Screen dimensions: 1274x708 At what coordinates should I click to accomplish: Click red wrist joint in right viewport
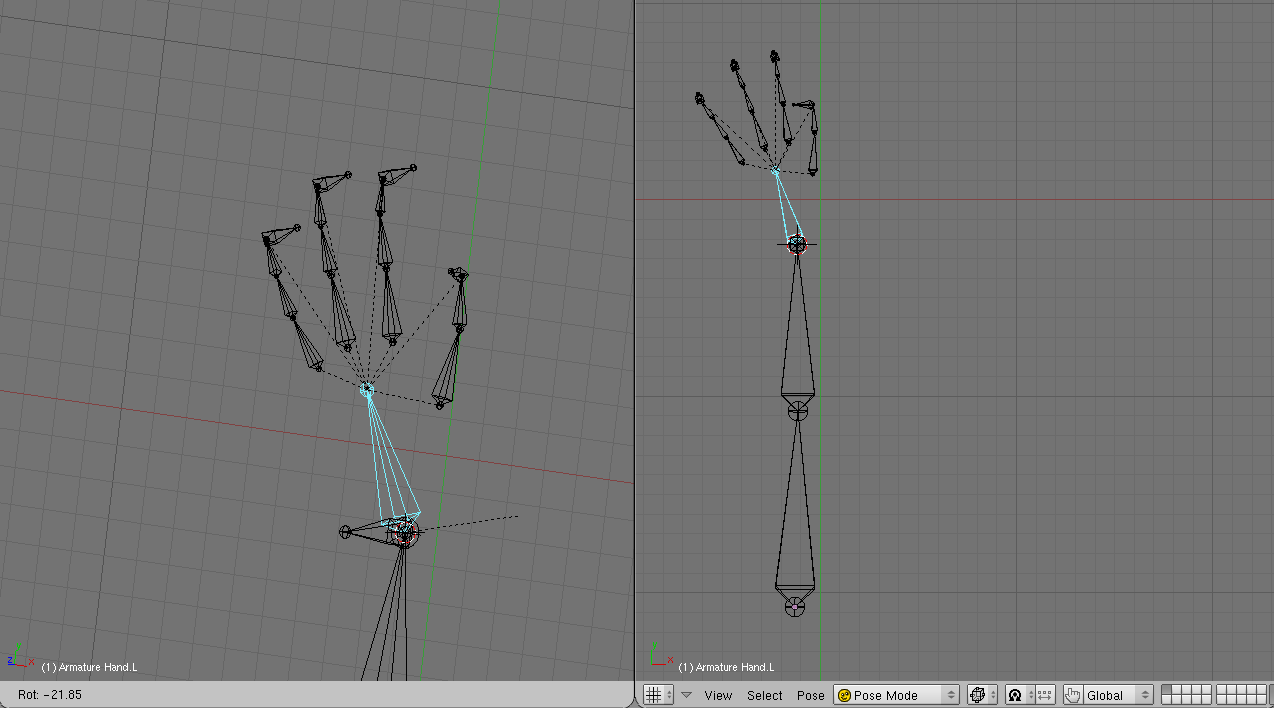[797, 244]
